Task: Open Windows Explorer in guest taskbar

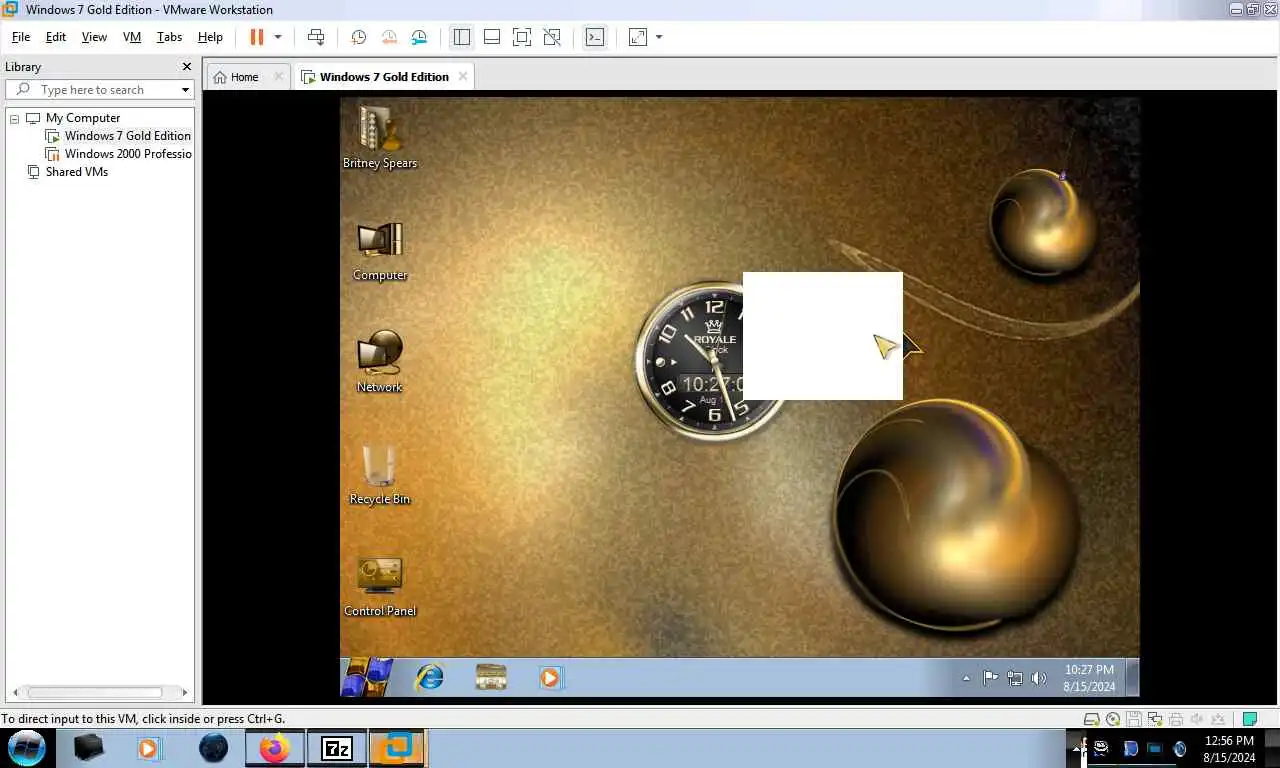Action: coord(490,677)
